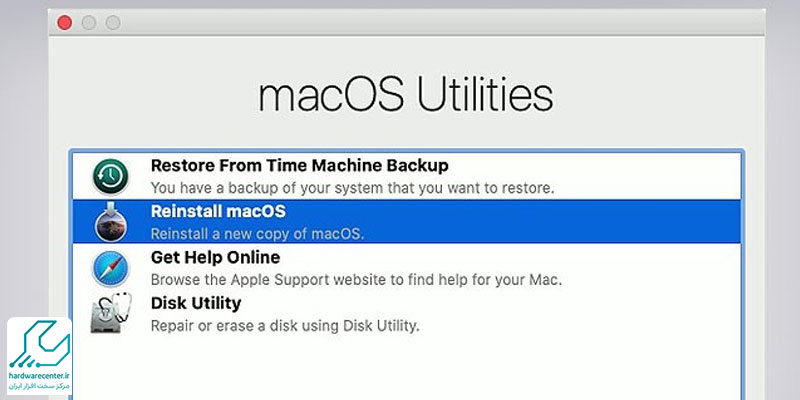
Task: Click the window title bar area
Action: tap(439, 22)
